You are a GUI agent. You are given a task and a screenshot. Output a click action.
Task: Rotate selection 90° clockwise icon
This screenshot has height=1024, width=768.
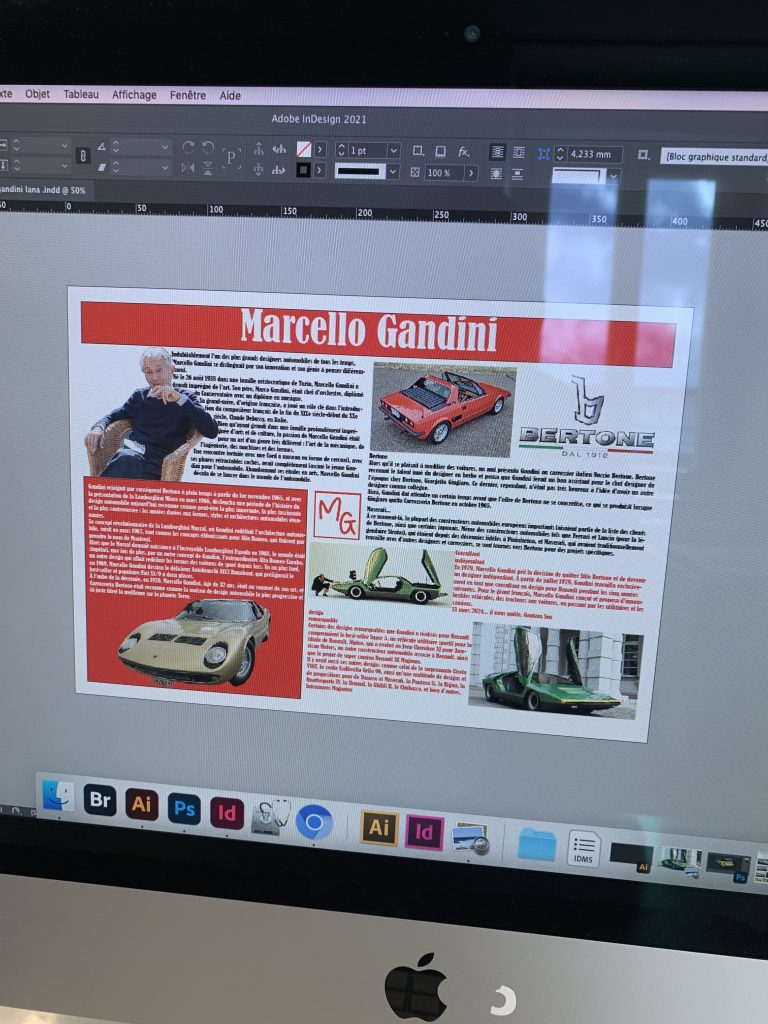point(188,147)
